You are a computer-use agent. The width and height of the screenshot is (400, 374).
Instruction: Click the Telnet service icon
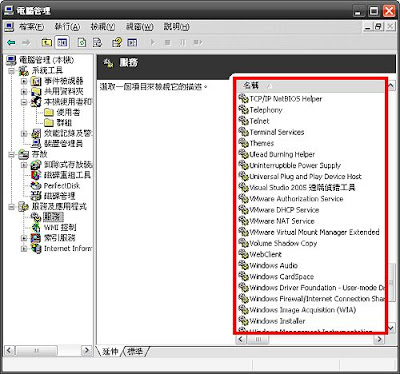tap(243, 121)
